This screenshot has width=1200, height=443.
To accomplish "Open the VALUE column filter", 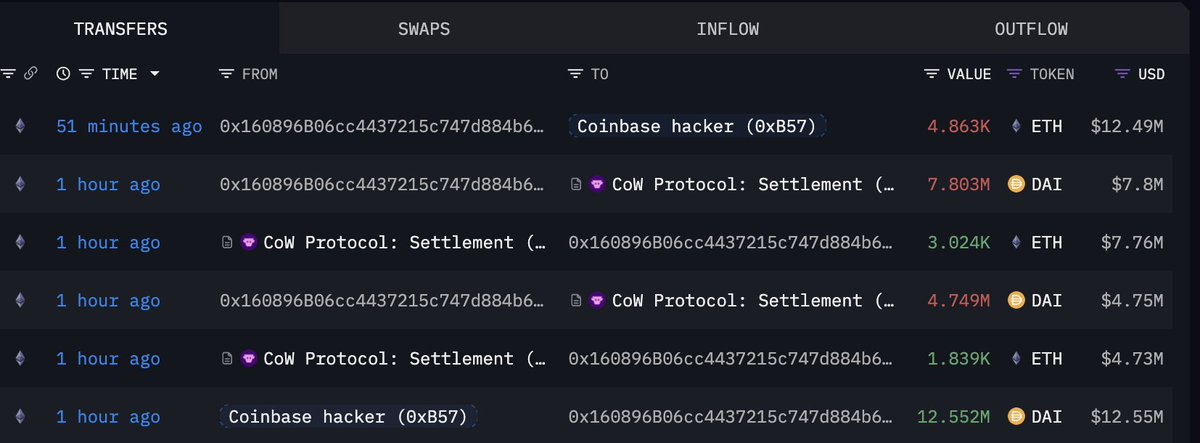I will tap(932, 74).
